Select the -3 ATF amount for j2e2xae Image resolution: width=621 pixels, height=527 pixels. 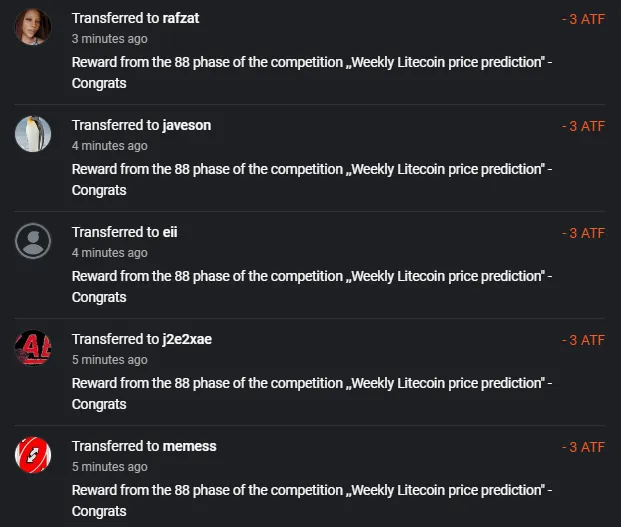[x=583, y=340]
